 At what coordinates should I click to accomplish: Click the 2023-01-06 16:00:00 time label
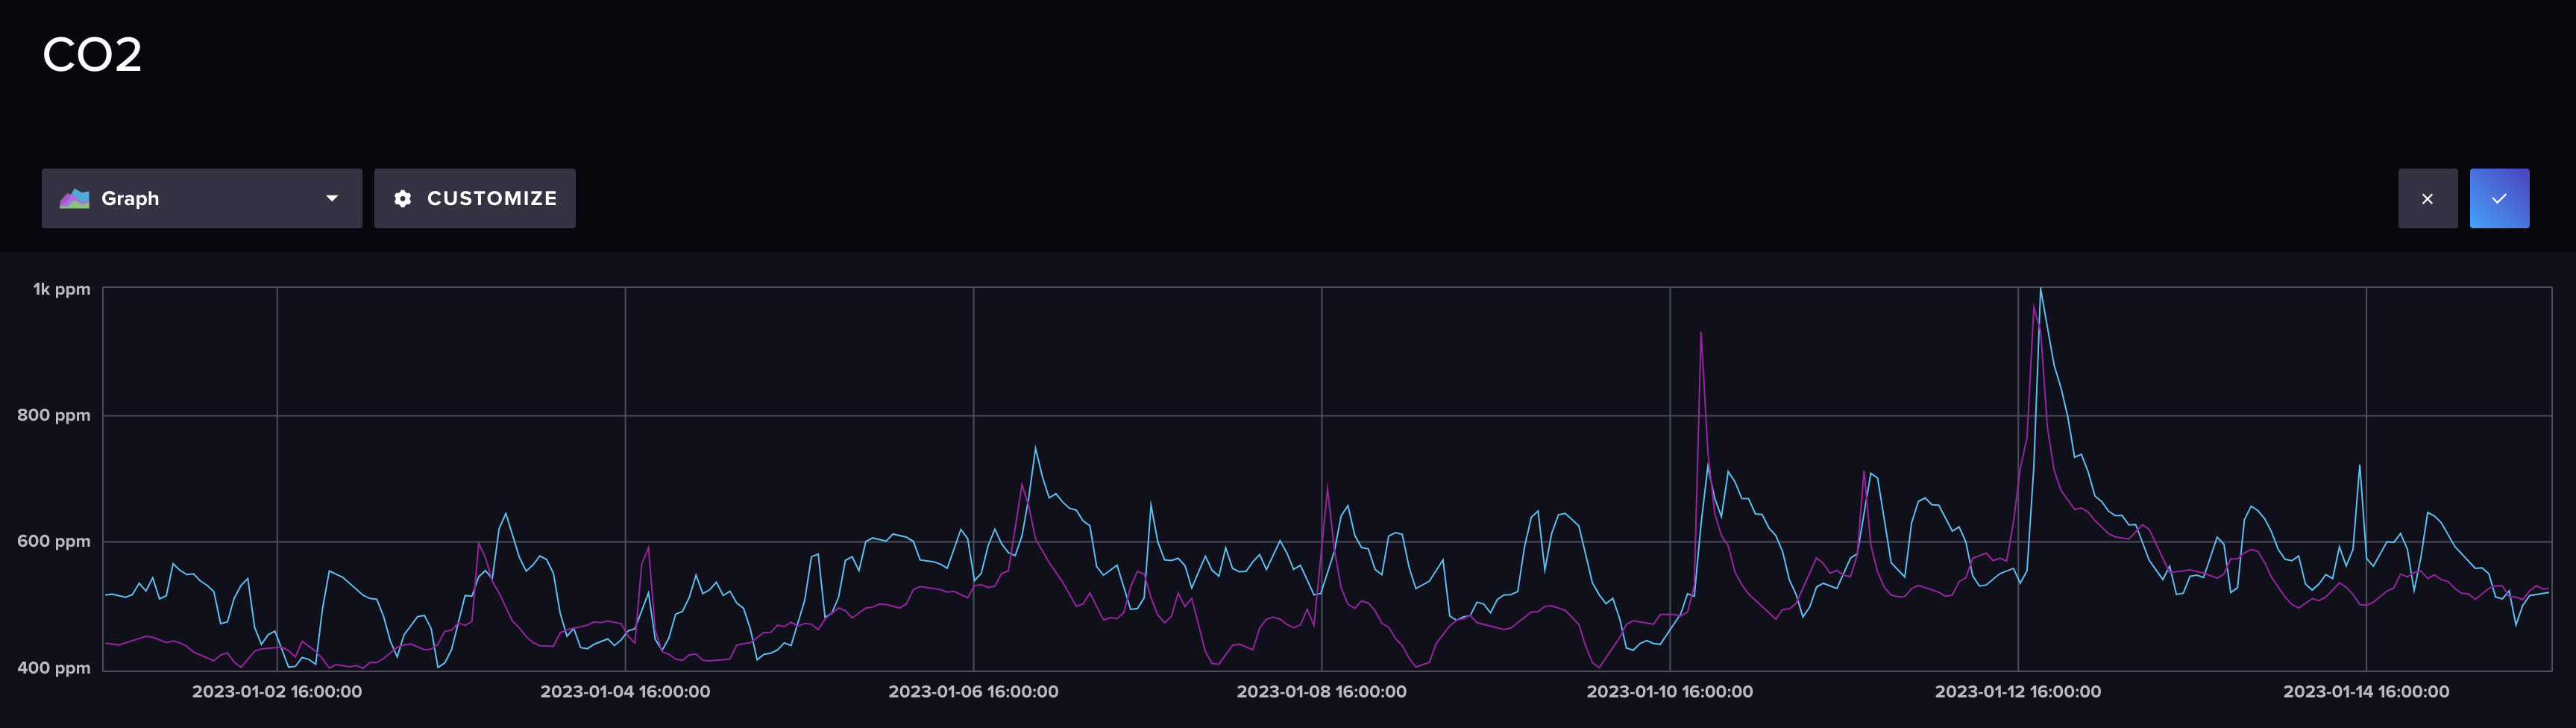tap(973, 691)
